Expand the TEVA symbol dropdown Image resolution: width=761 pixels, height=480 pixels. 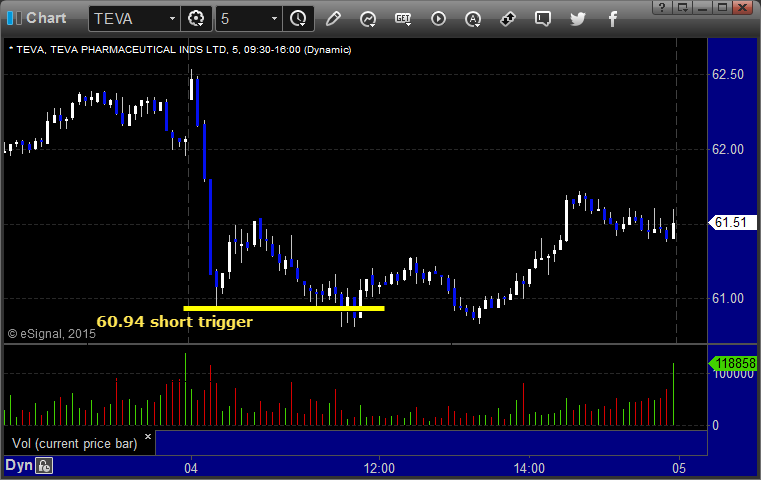172,19
